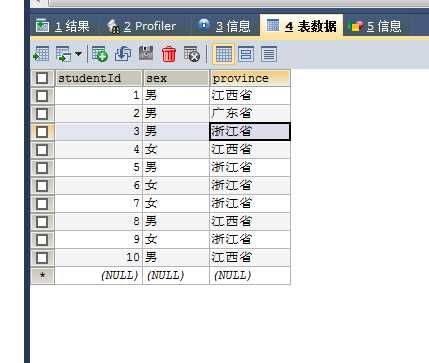Select the highlighted 浙江省 cell in row 3
The width and height of the screenshot is (429, 363).
click(250, 132)
